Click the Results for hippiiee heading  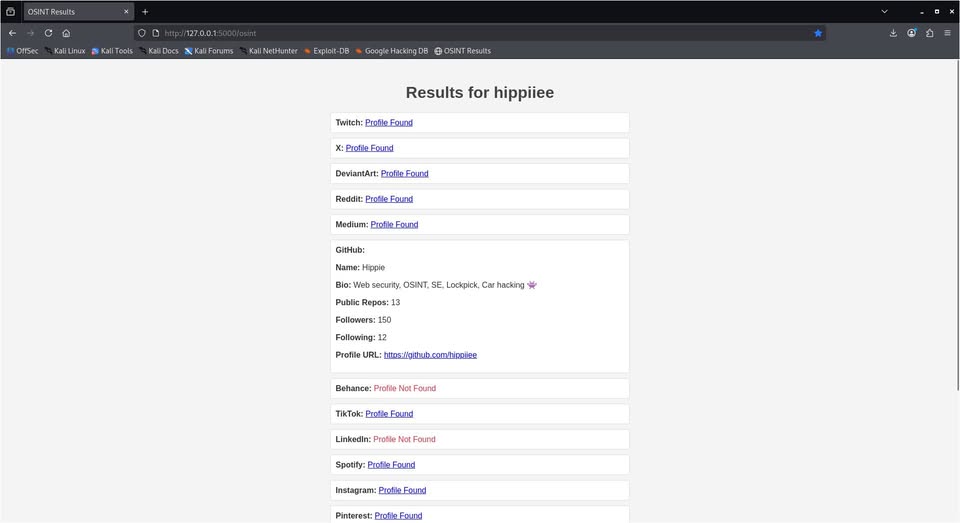pyautogui.click(x=480, y=92)
